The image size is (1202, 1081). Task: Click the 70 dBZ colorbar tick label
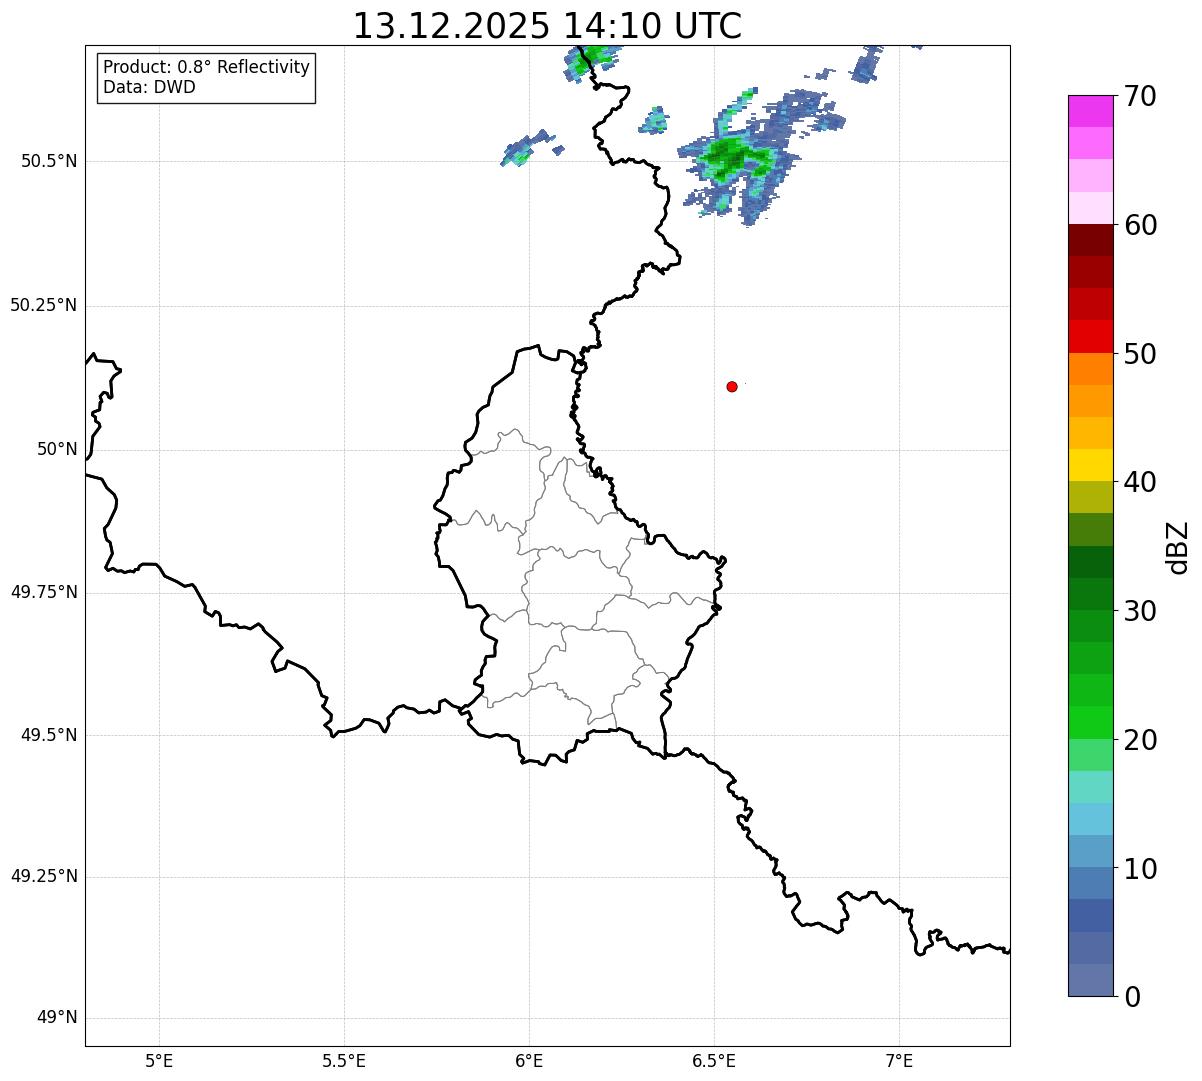(1140, 96)
